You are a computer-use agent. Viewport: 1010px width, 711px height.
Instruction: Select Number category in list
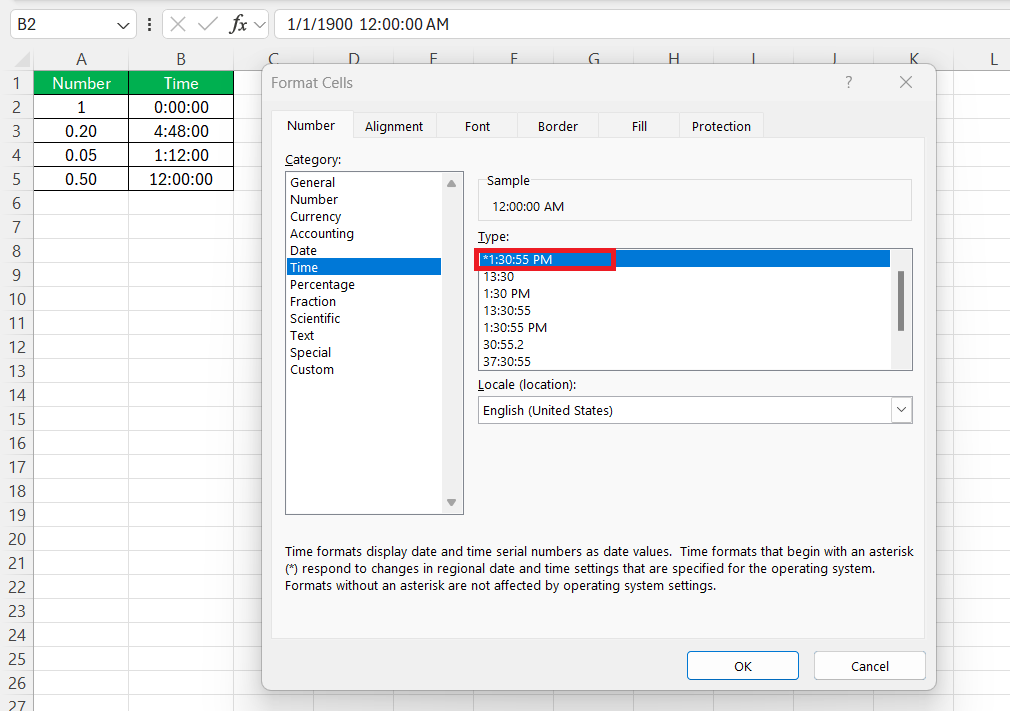[364, 200]
